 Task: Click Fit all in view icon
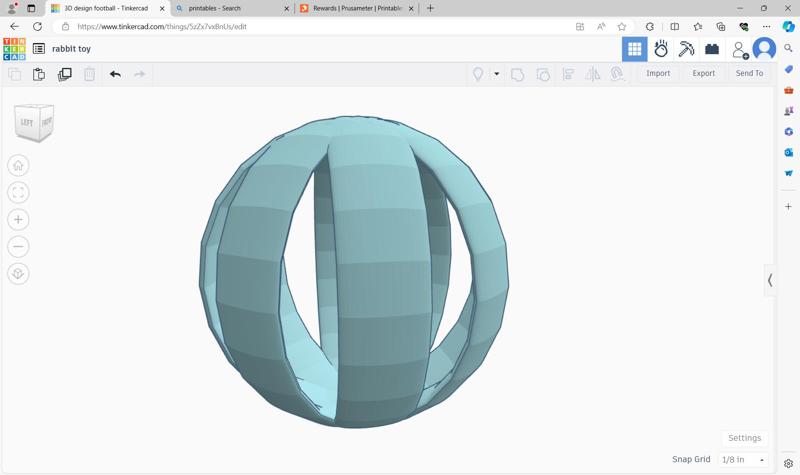pyautogui.click(x=18, y=193)
